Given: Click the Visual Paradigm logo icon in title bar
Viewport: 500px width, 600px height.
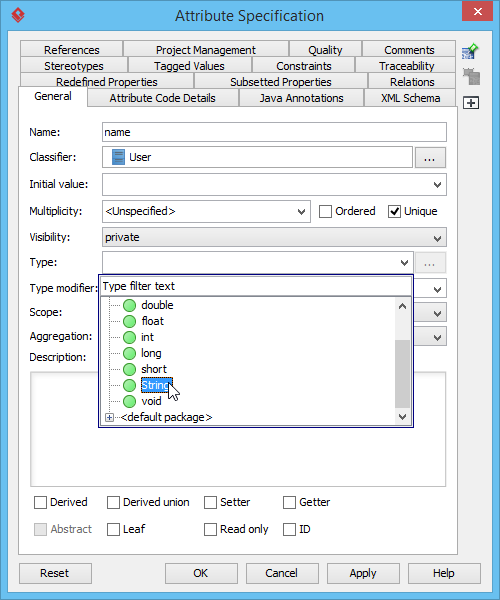Looking at the screenshot, I should click(18, 15).
